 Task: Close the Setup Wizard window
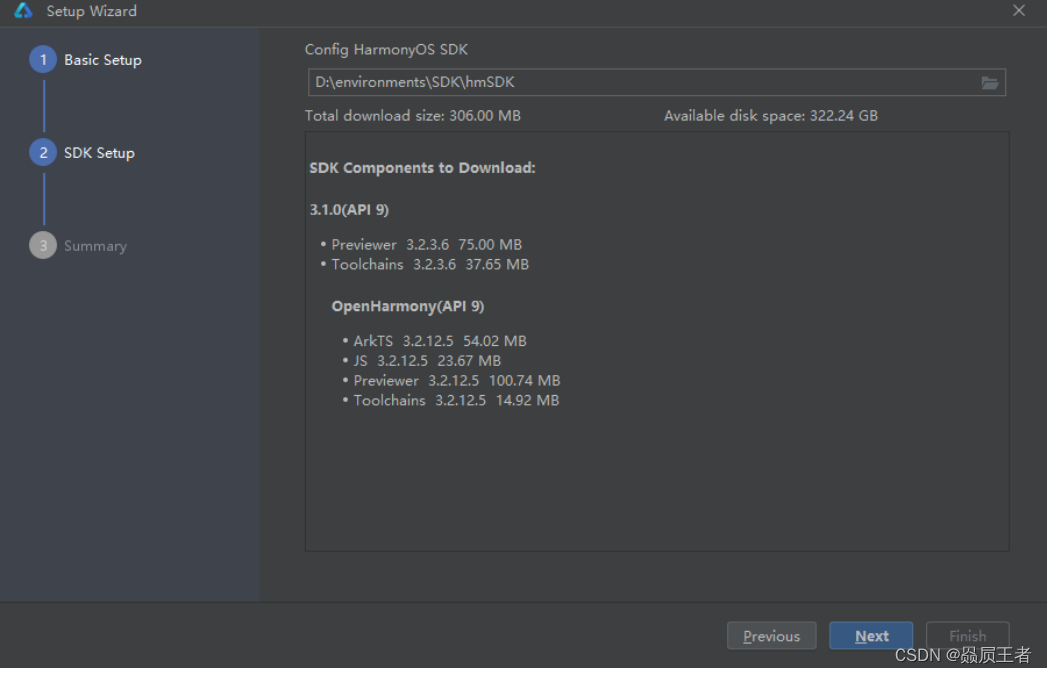tap(1019, 11)
